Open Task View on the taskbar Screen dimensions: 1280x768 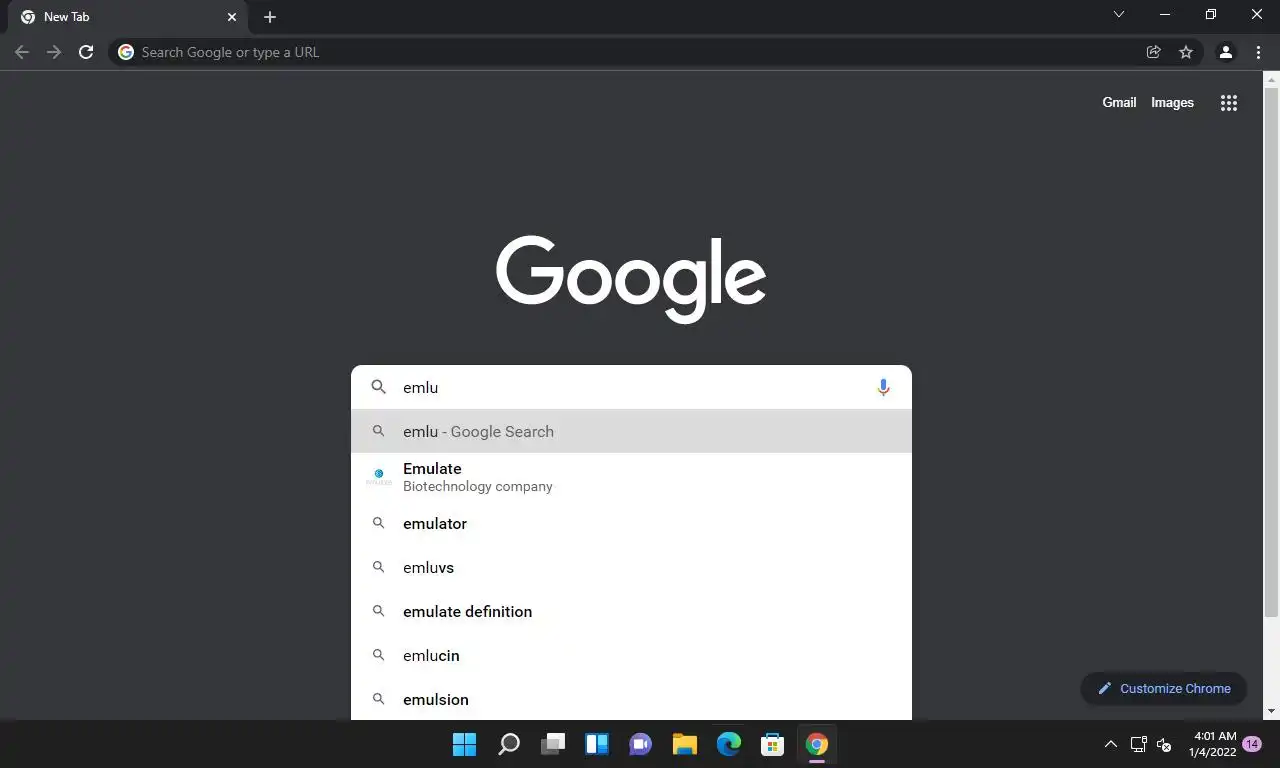tap(553, 744)
